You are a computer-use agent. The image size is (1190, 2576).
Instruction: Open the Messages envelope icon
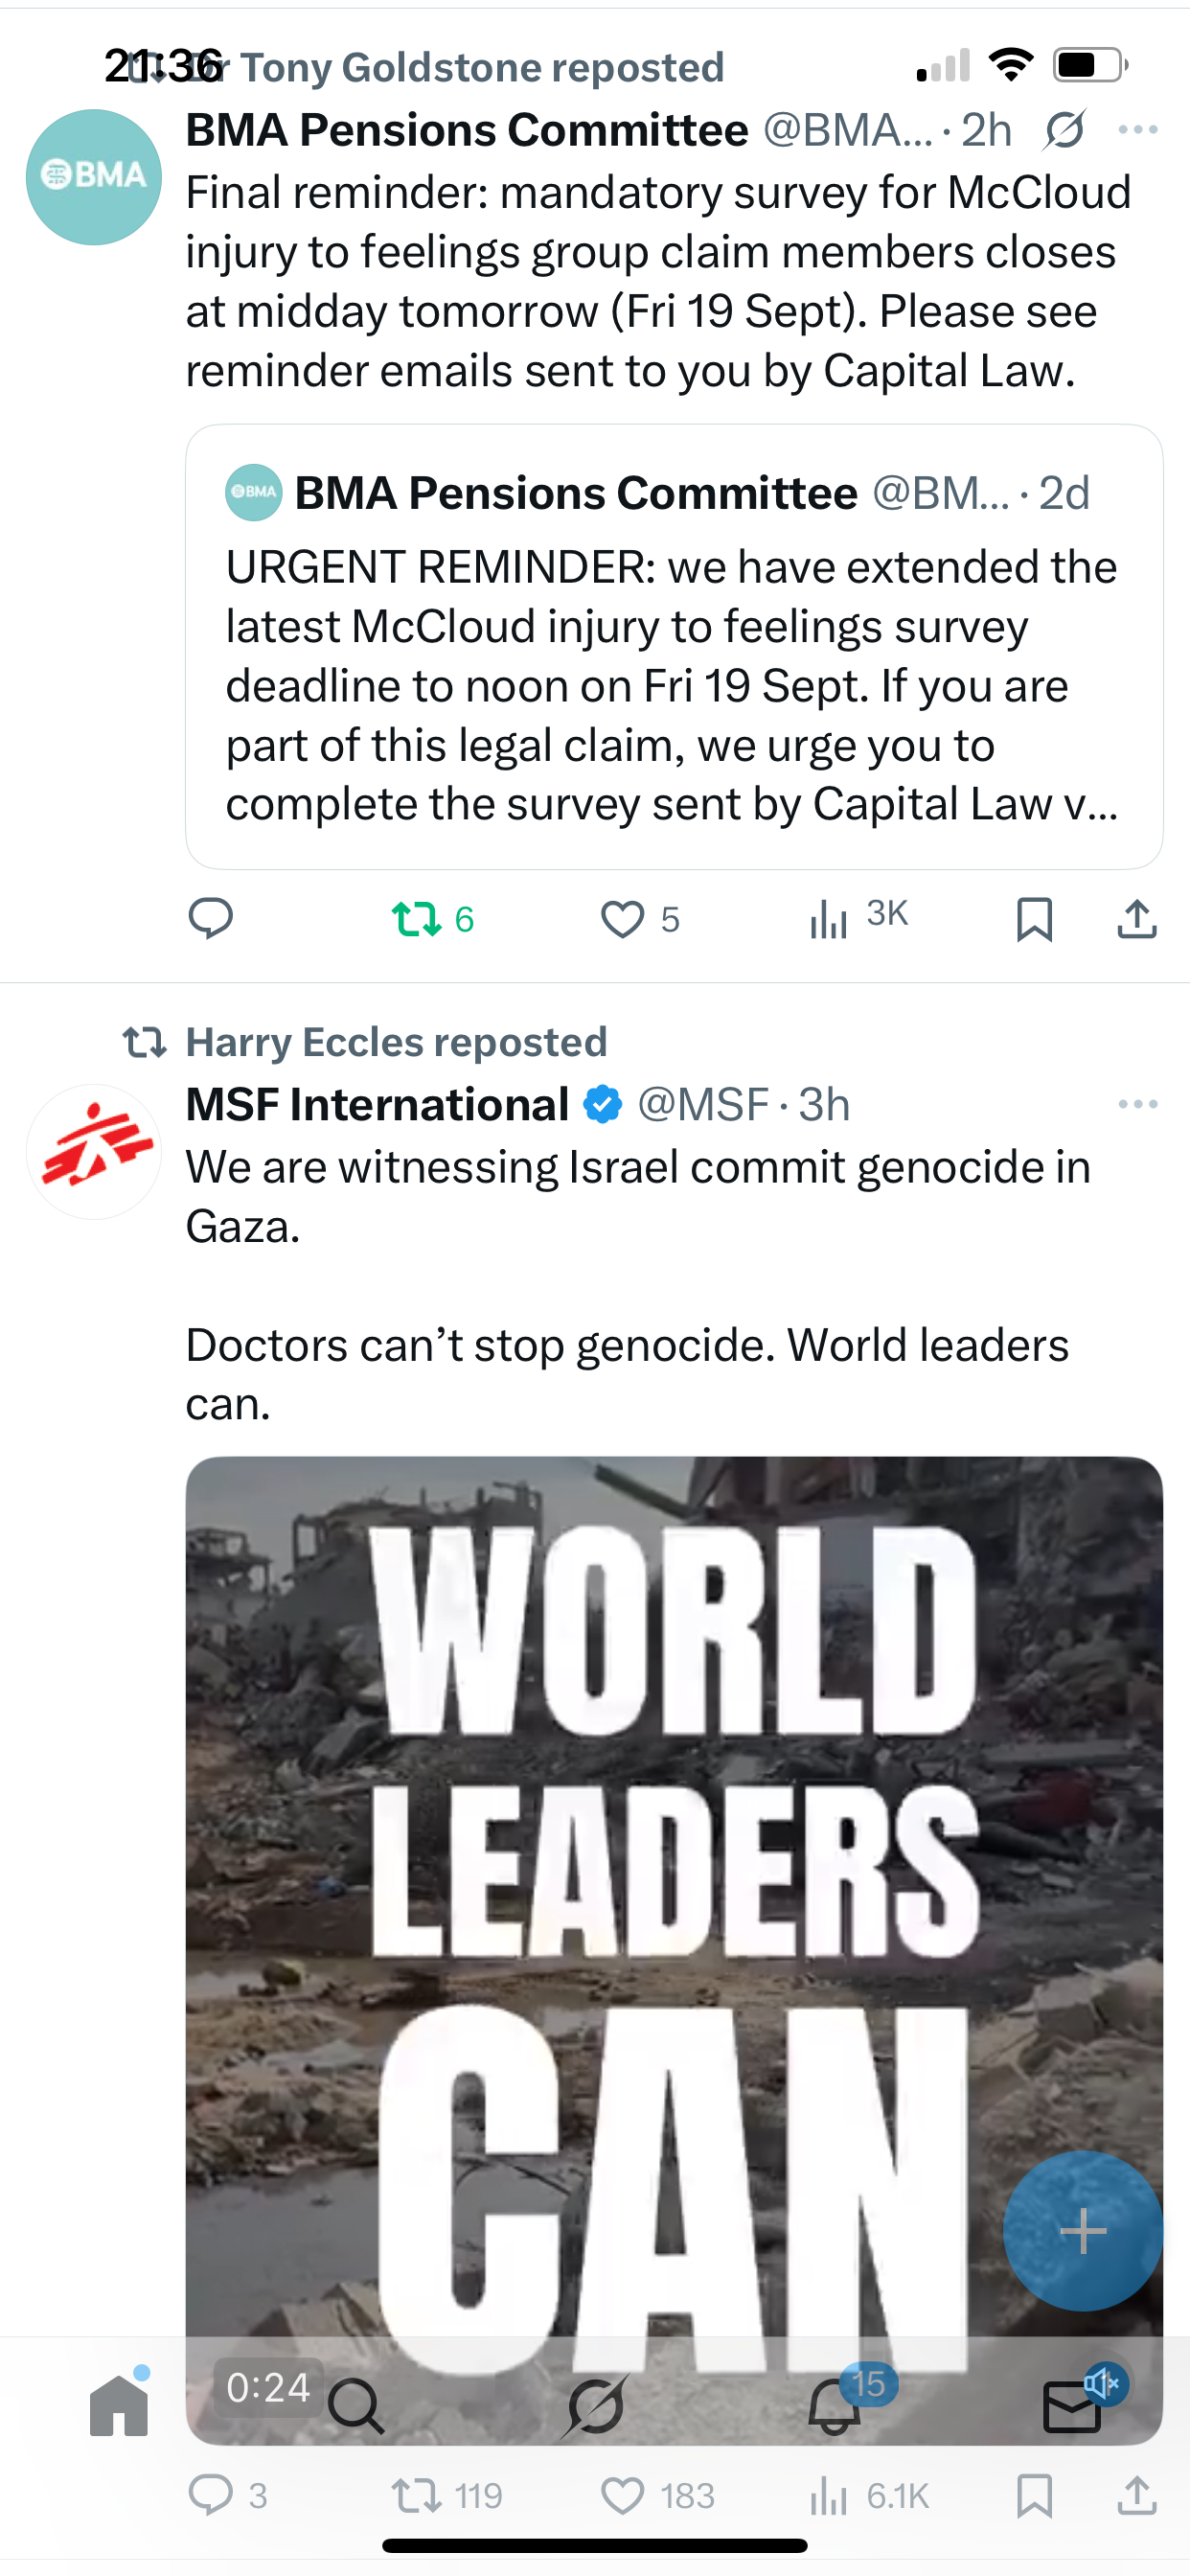pyautogui.click(x=1071, y=2408)
